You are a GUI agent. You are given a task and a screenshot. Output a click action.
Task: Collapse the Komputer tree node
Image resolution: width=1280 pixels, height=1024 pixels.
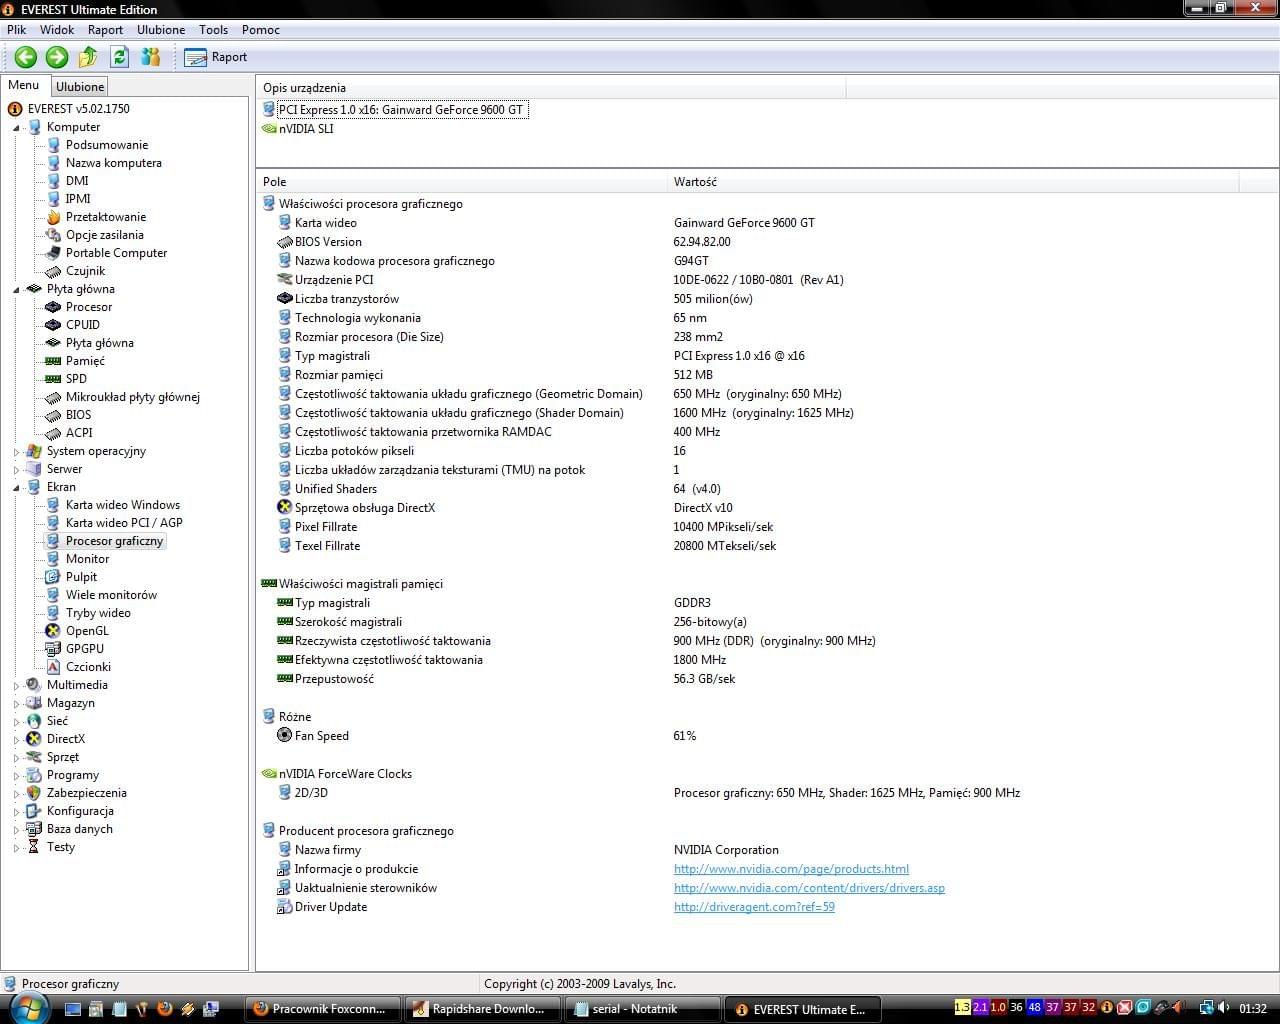click(16, 127)
